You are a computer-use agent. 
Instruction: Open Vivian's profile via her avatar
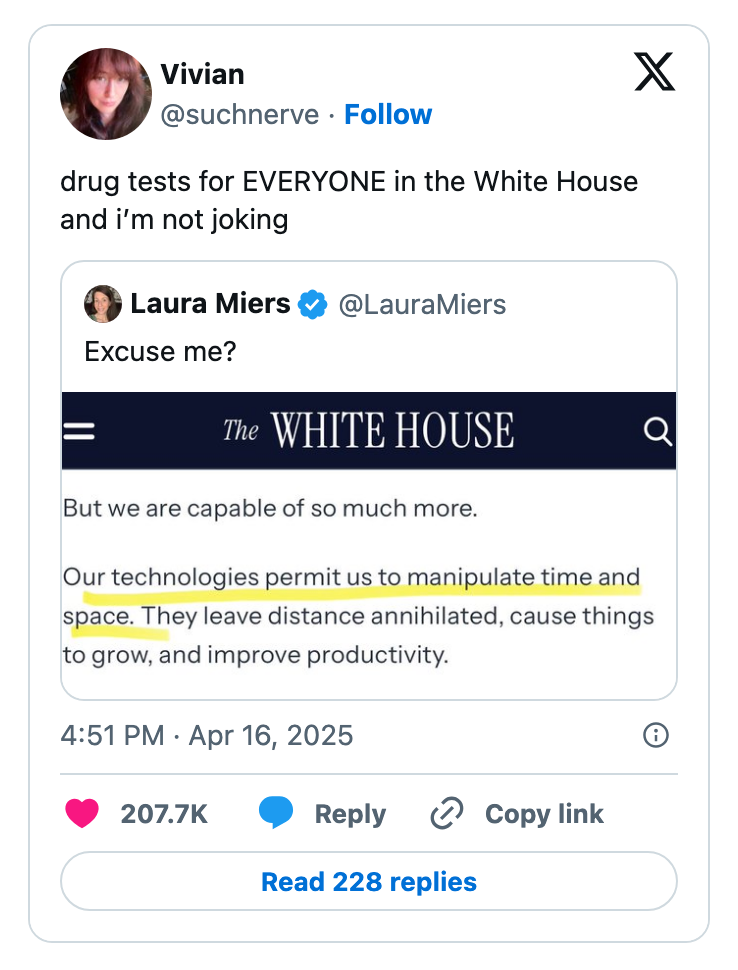[x=106, y=93]
